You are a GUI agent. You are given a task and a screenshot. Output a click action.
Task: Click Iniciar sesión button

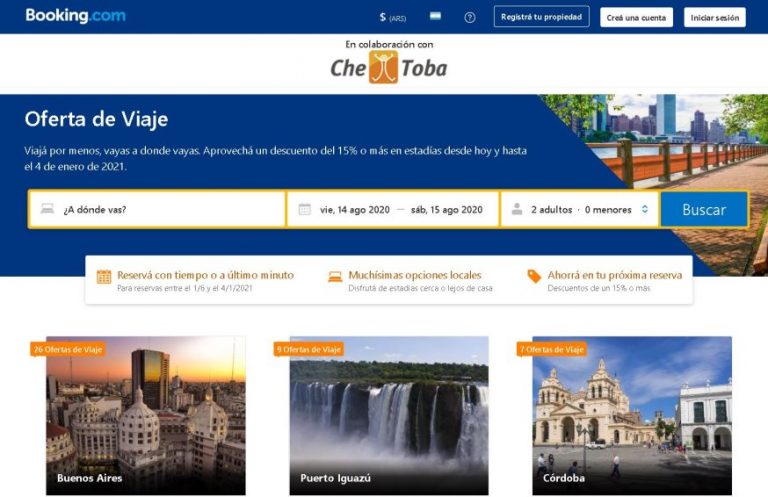point(715,18)
